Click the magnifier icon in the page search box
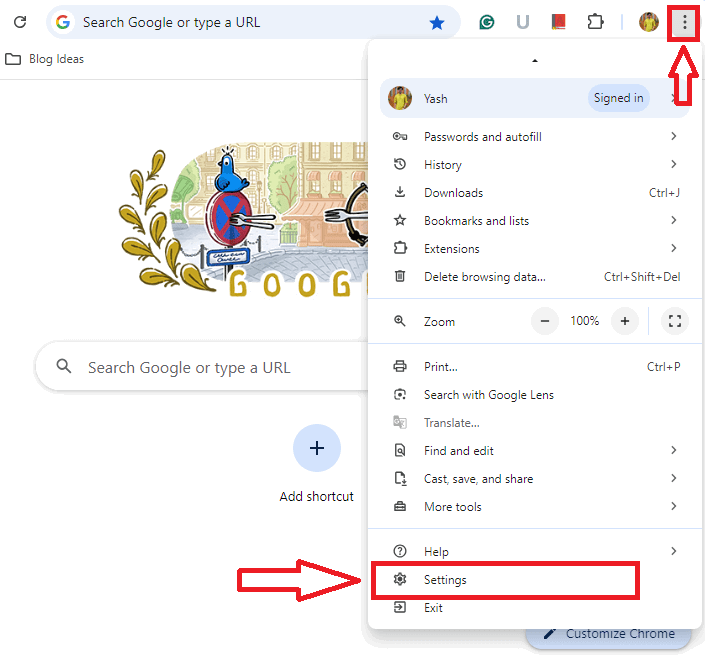705x659 pixels. (x=63, y=366)
